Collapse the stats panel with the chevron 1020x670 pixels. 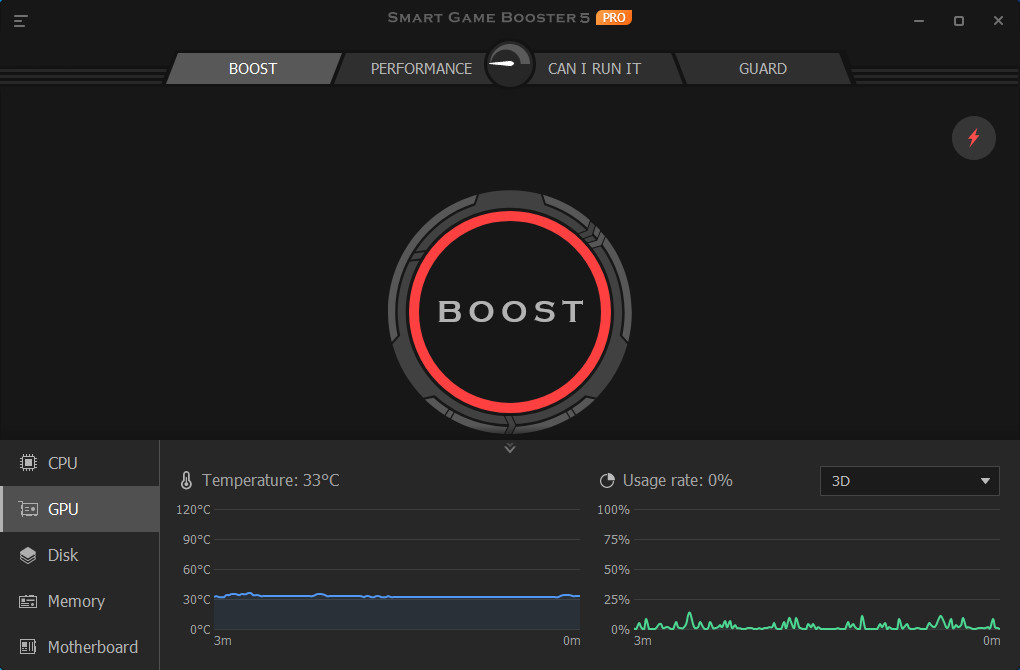pos(510,448)
